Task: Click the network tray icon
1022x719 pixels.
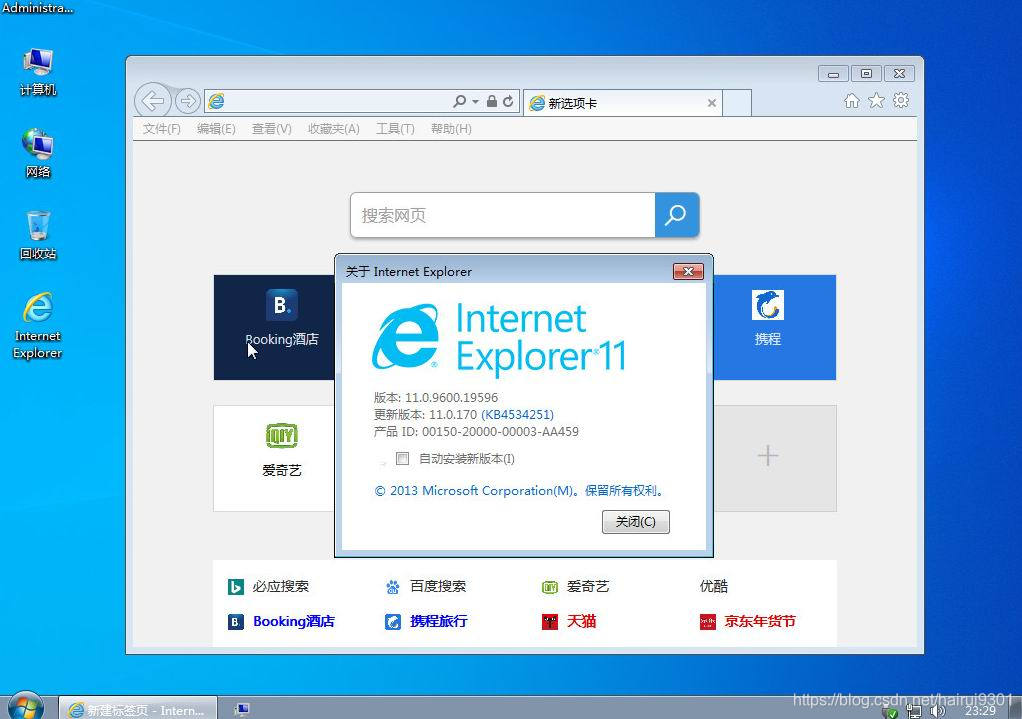Action: coord(914,711)
